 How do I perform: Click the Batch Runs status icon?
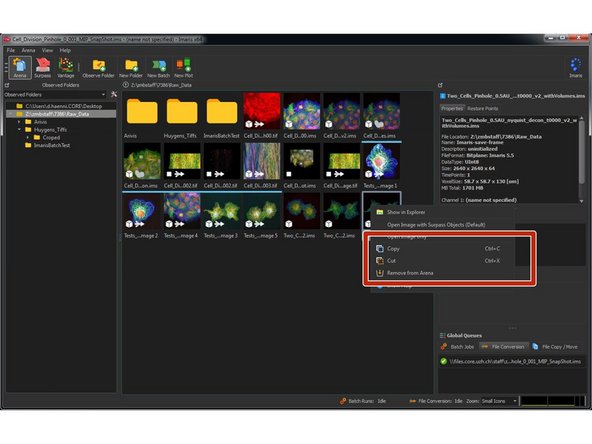(343, 401)
